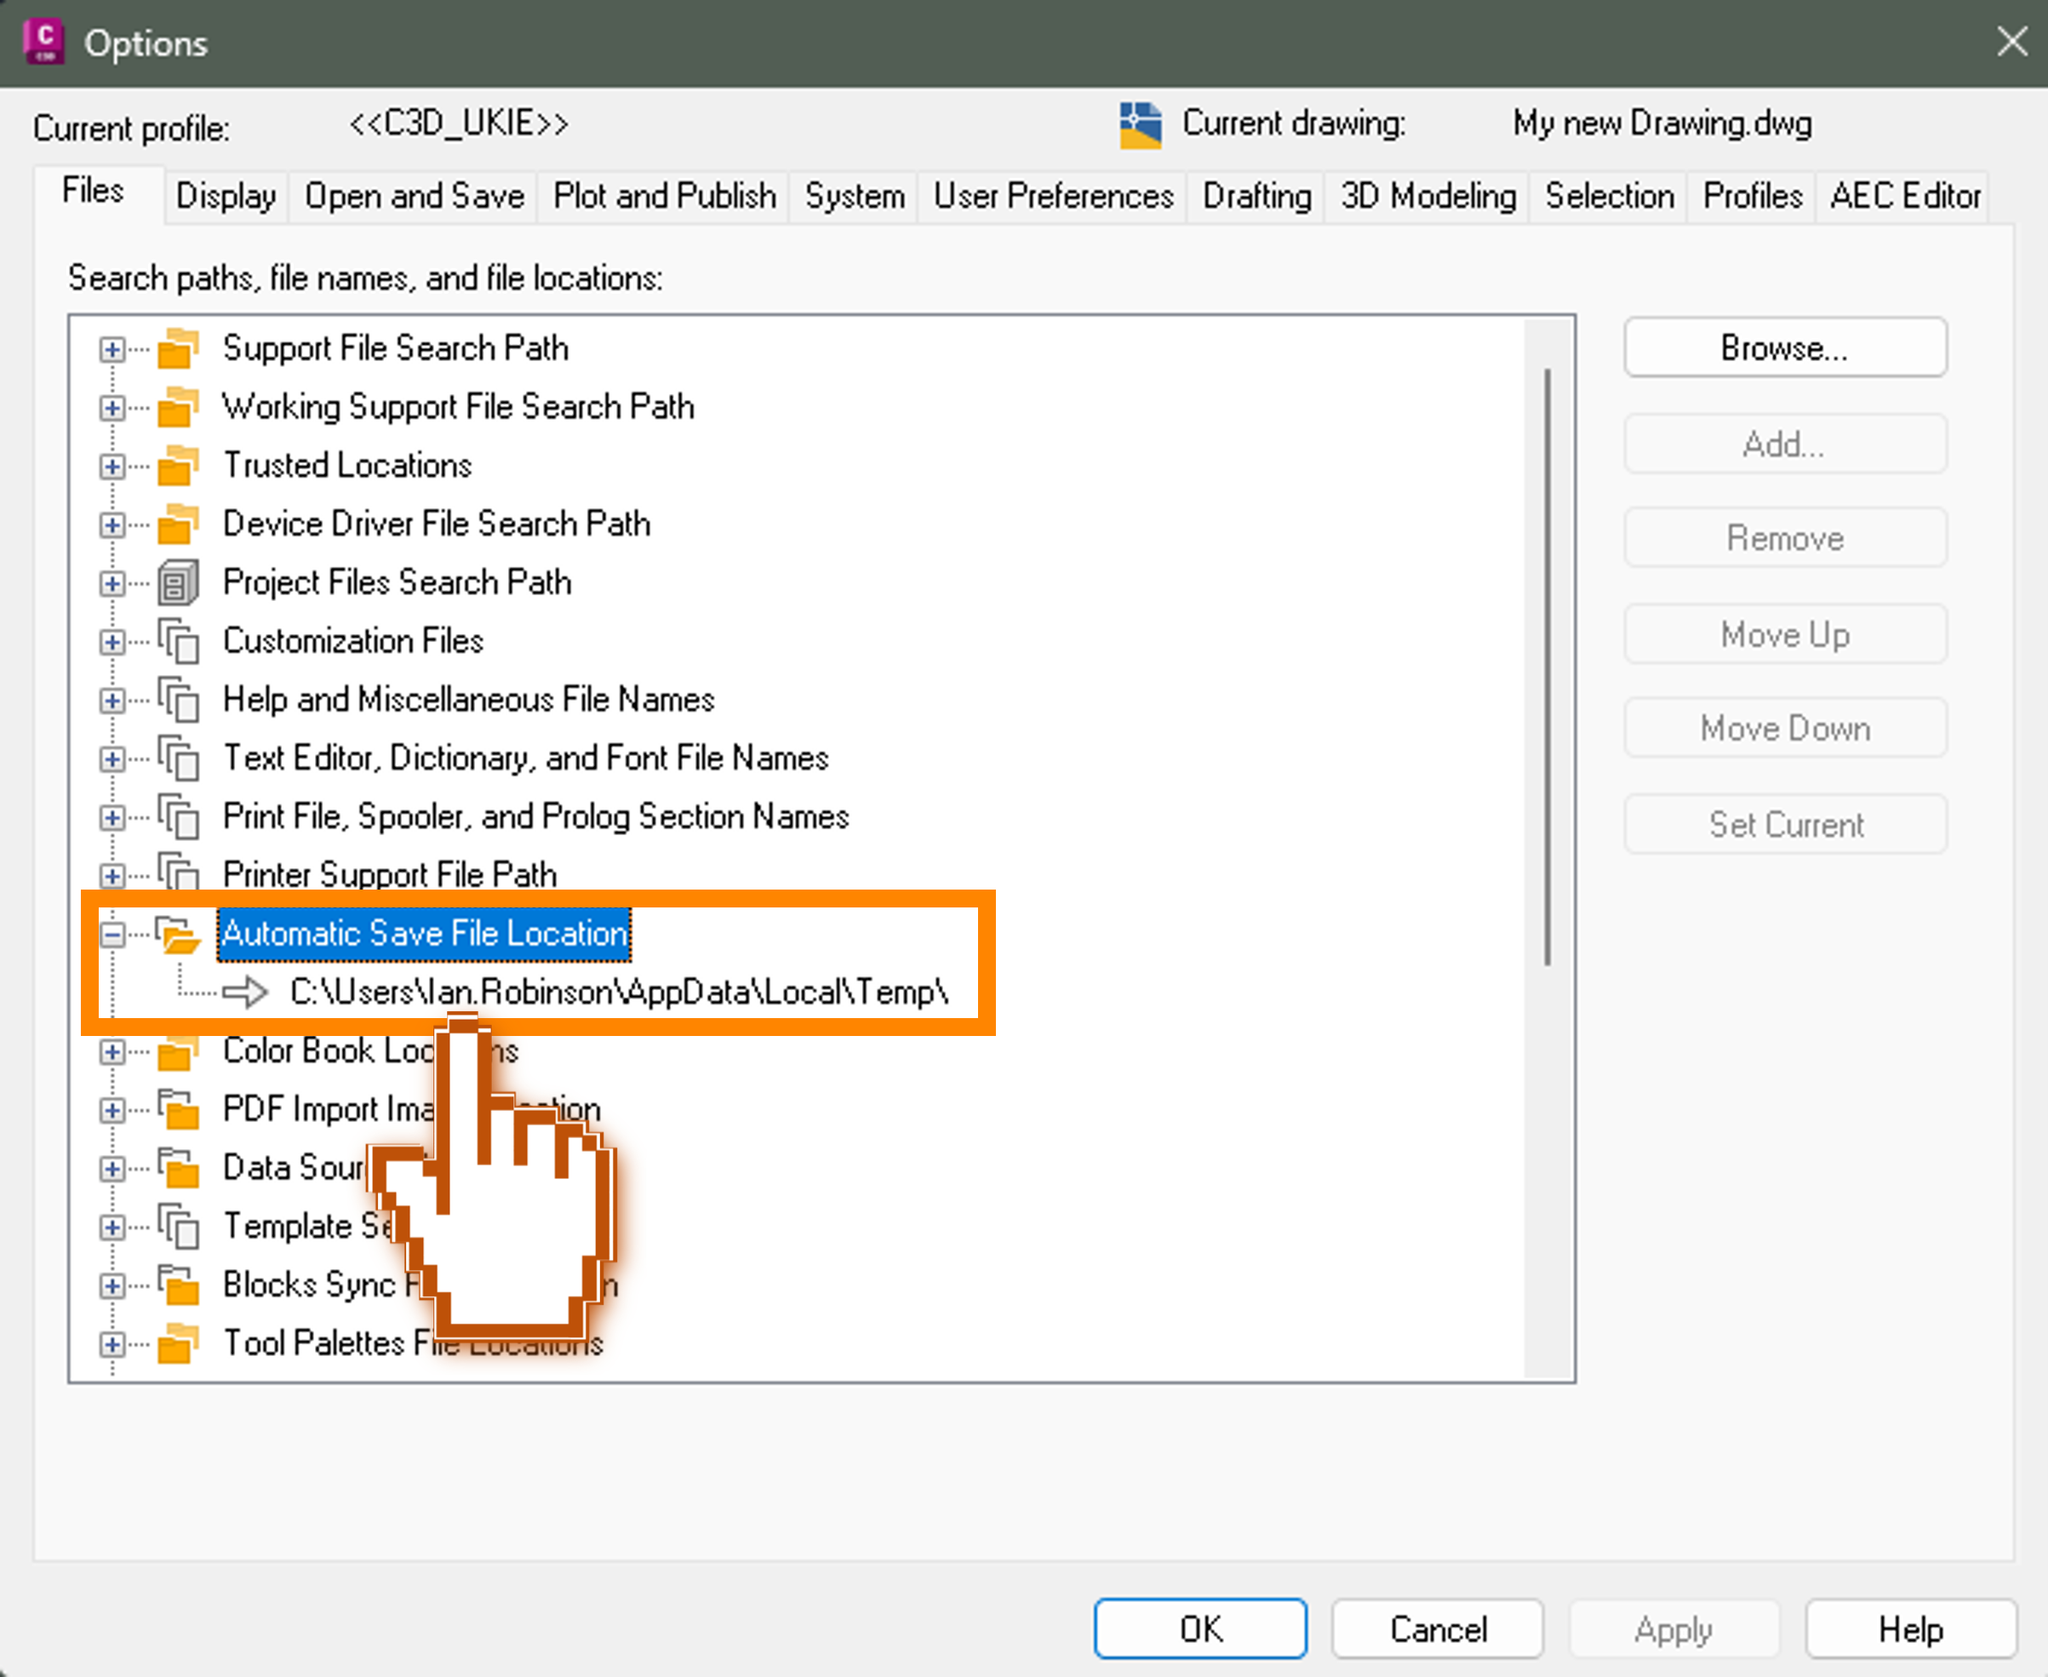Screen dimensions: 2048x1677
Task: Select the Profiles tab
Action: click(1752, 196)
